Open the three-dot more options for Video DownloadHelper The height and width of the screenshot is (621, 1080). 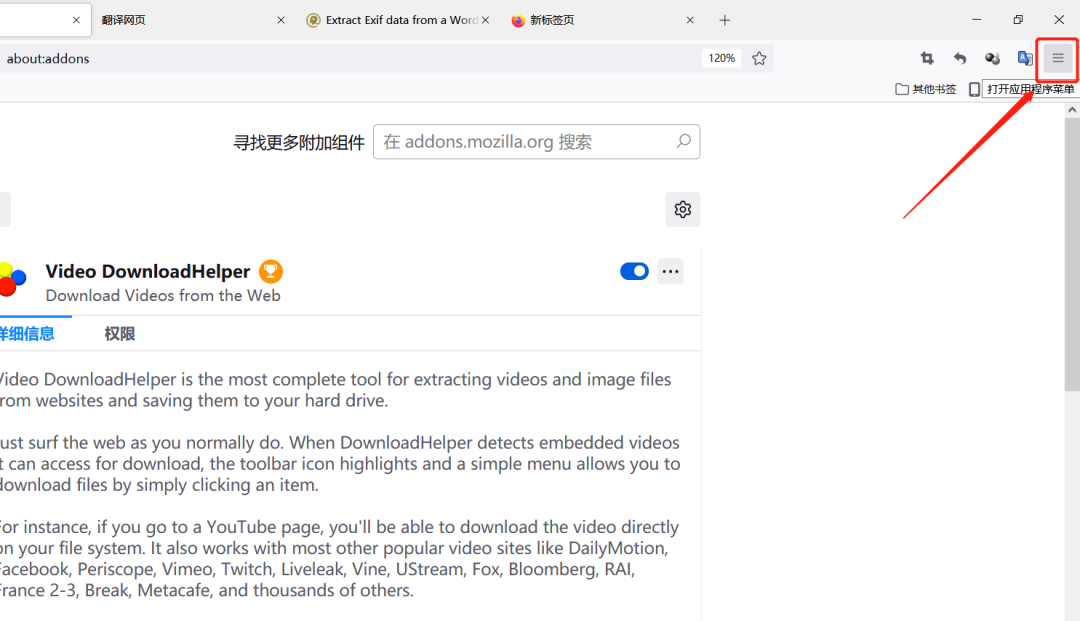pyautogui.click(x=670, y=271)
